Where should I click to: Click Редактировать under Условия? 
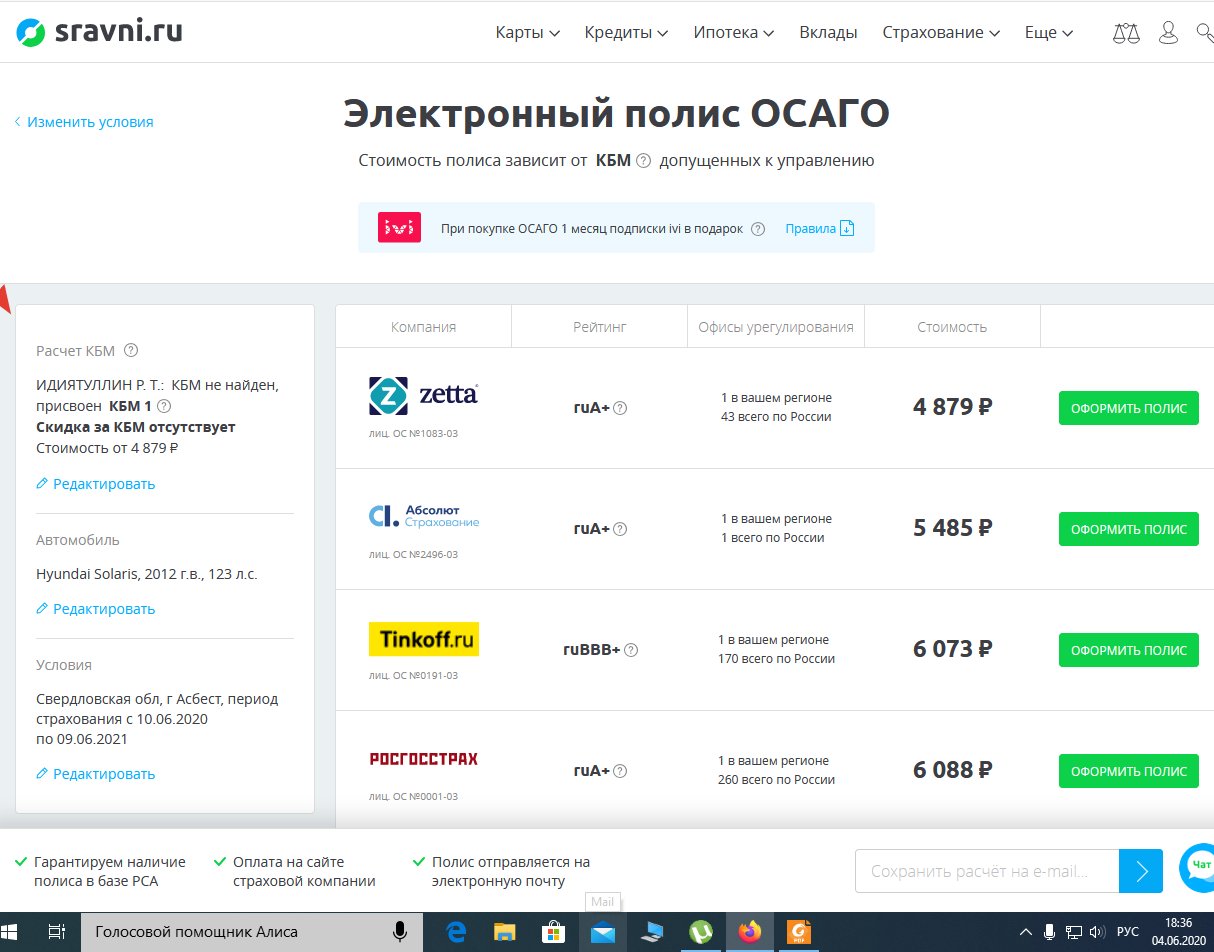point(96,774)
